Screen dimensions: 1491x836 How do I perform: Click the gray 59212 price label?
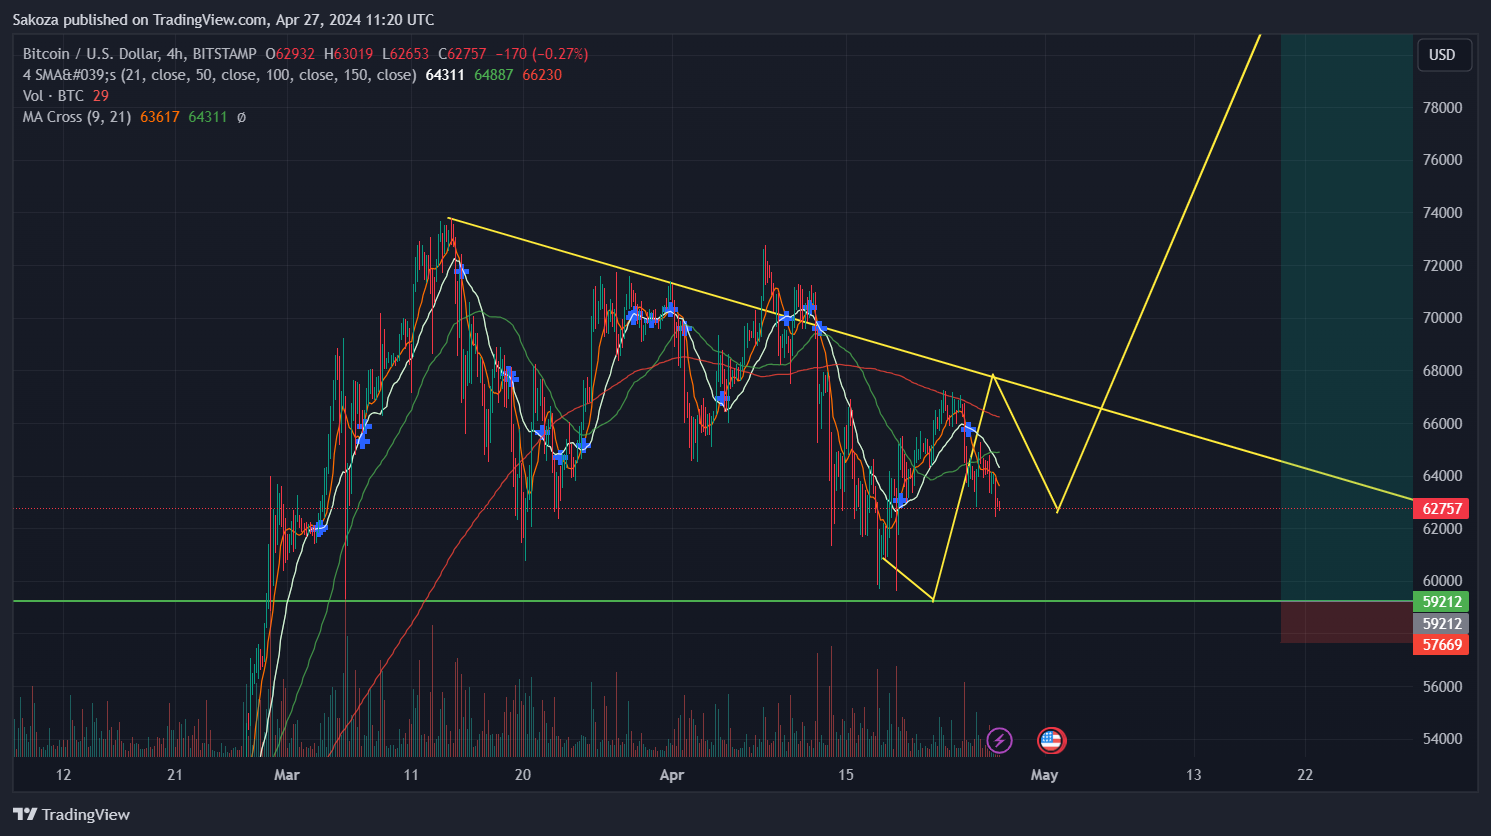pyautogui.click(x=1442, y=623)
